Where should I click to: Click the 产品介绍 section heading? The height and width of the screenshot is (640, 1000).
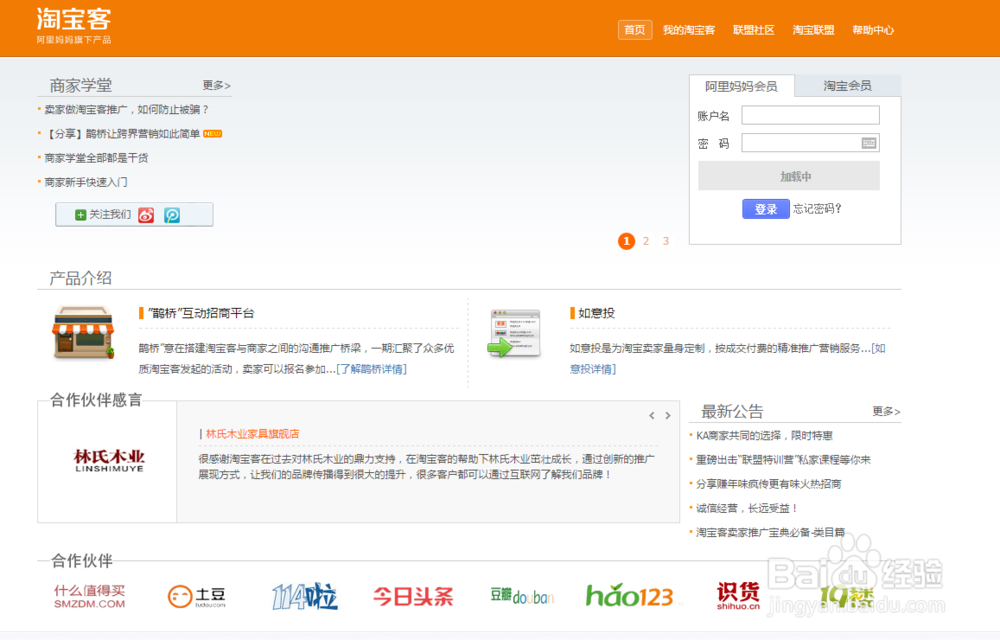[81, 279]
